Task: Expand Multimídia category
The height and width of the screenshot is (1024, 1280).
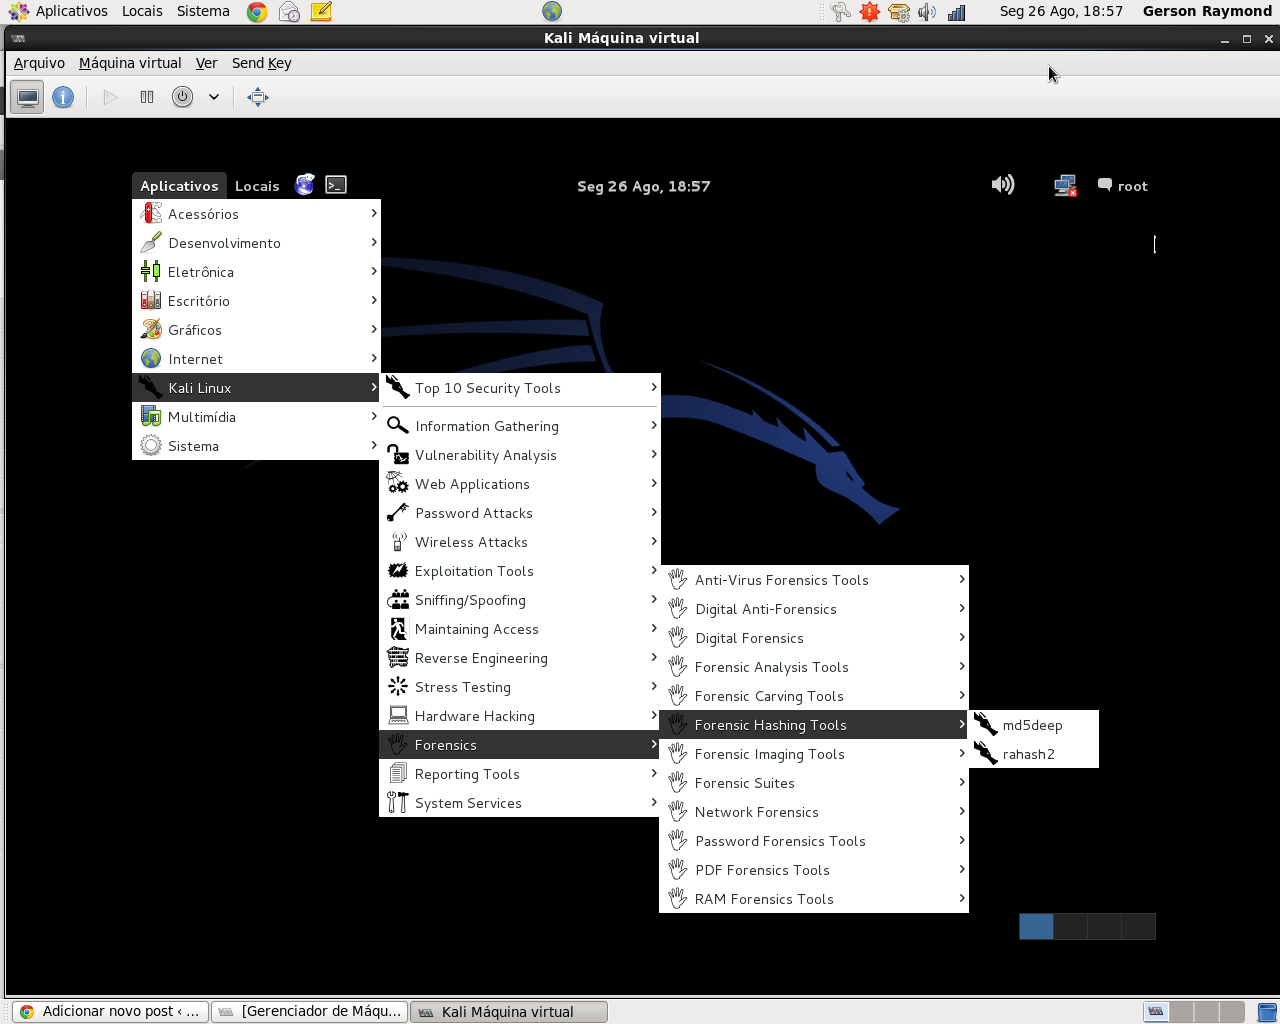Action: [256, 417]
